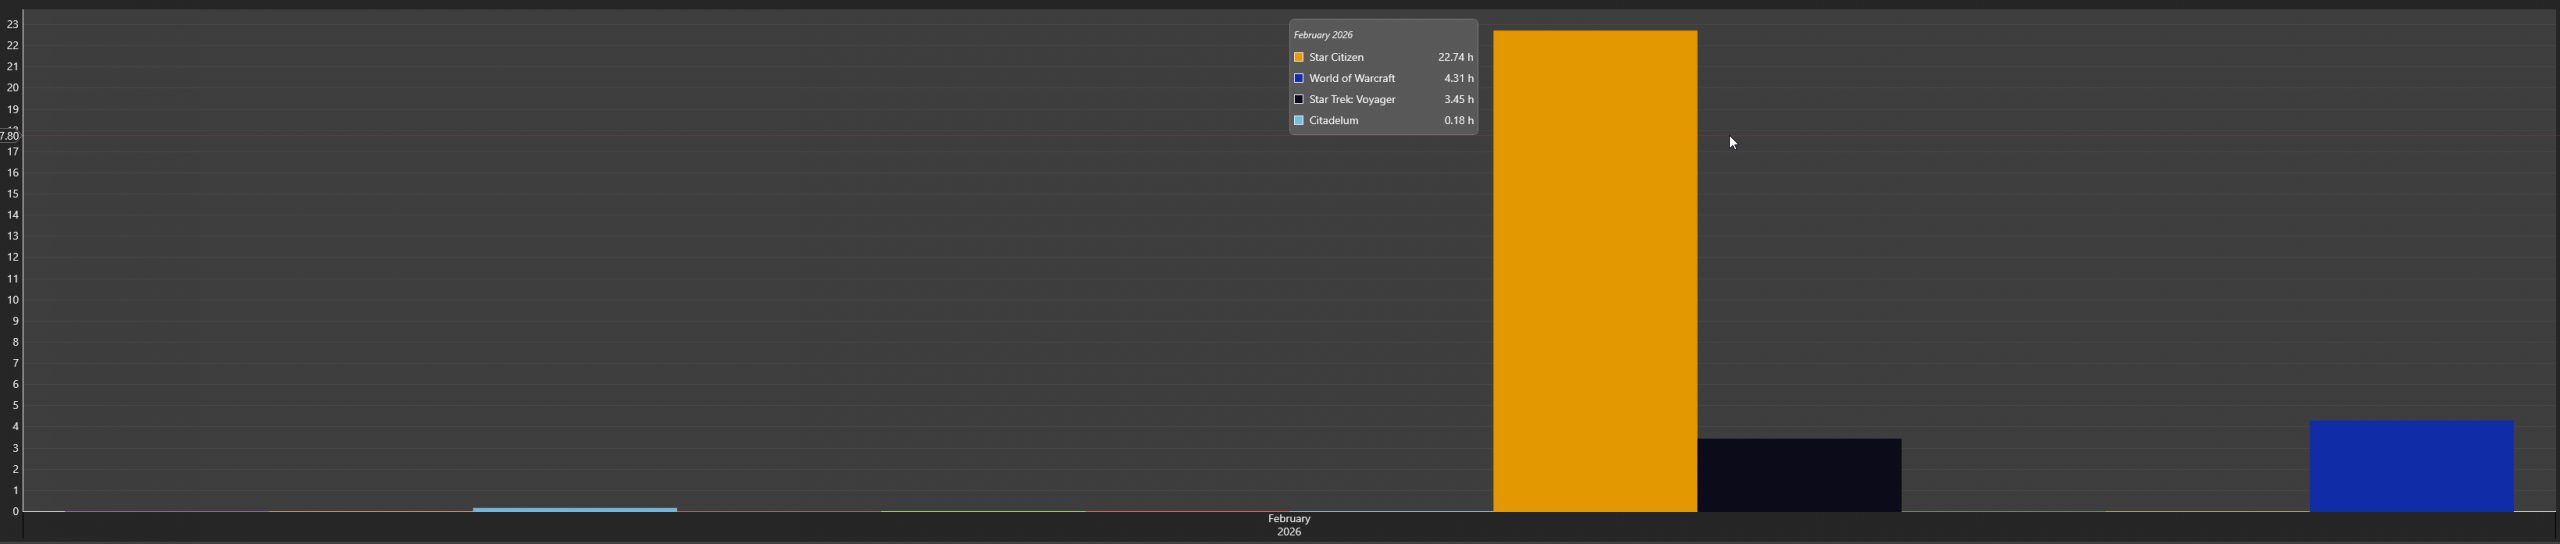Click the black Star Trek: Voyager swatch
The height and width of the screenshot is (544, 2560).
1298,99
